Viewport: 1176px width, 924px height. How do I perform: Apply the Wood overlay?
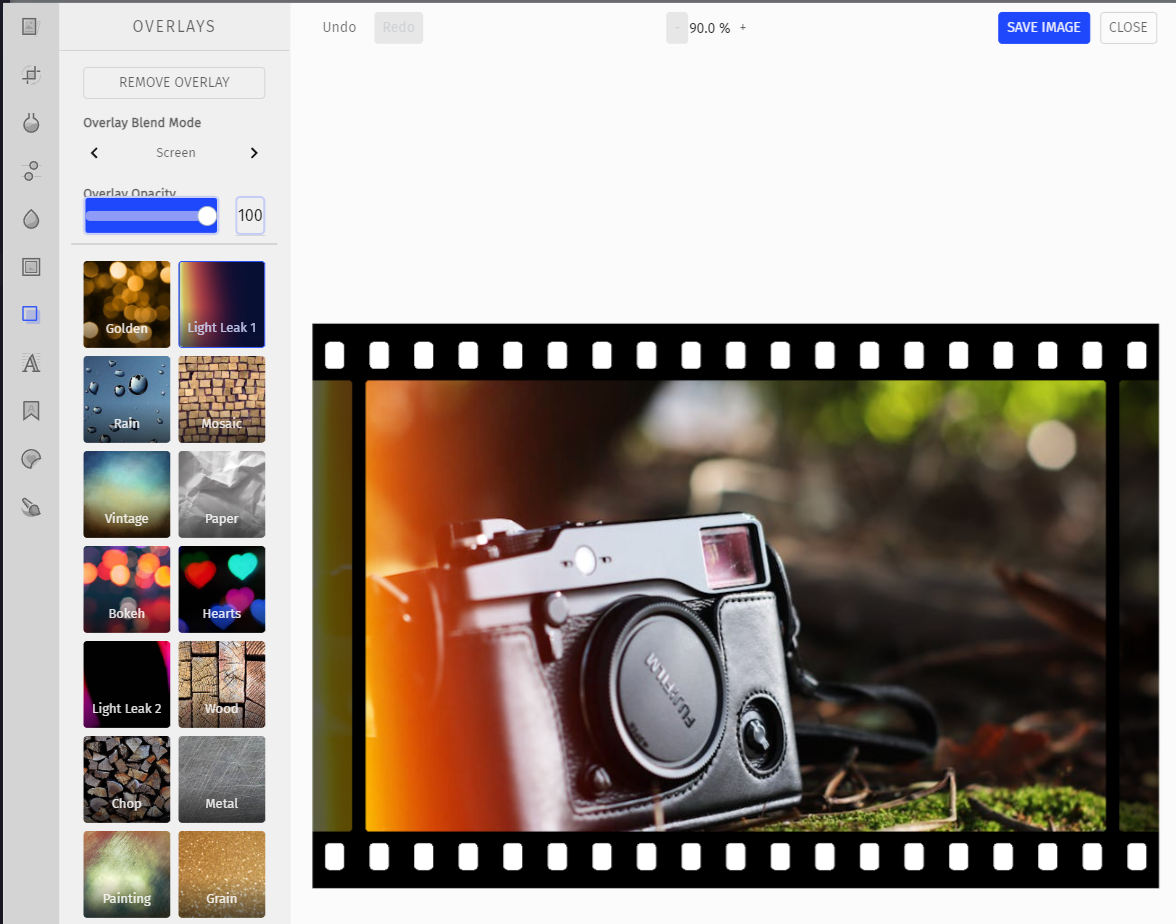[222, 685]
